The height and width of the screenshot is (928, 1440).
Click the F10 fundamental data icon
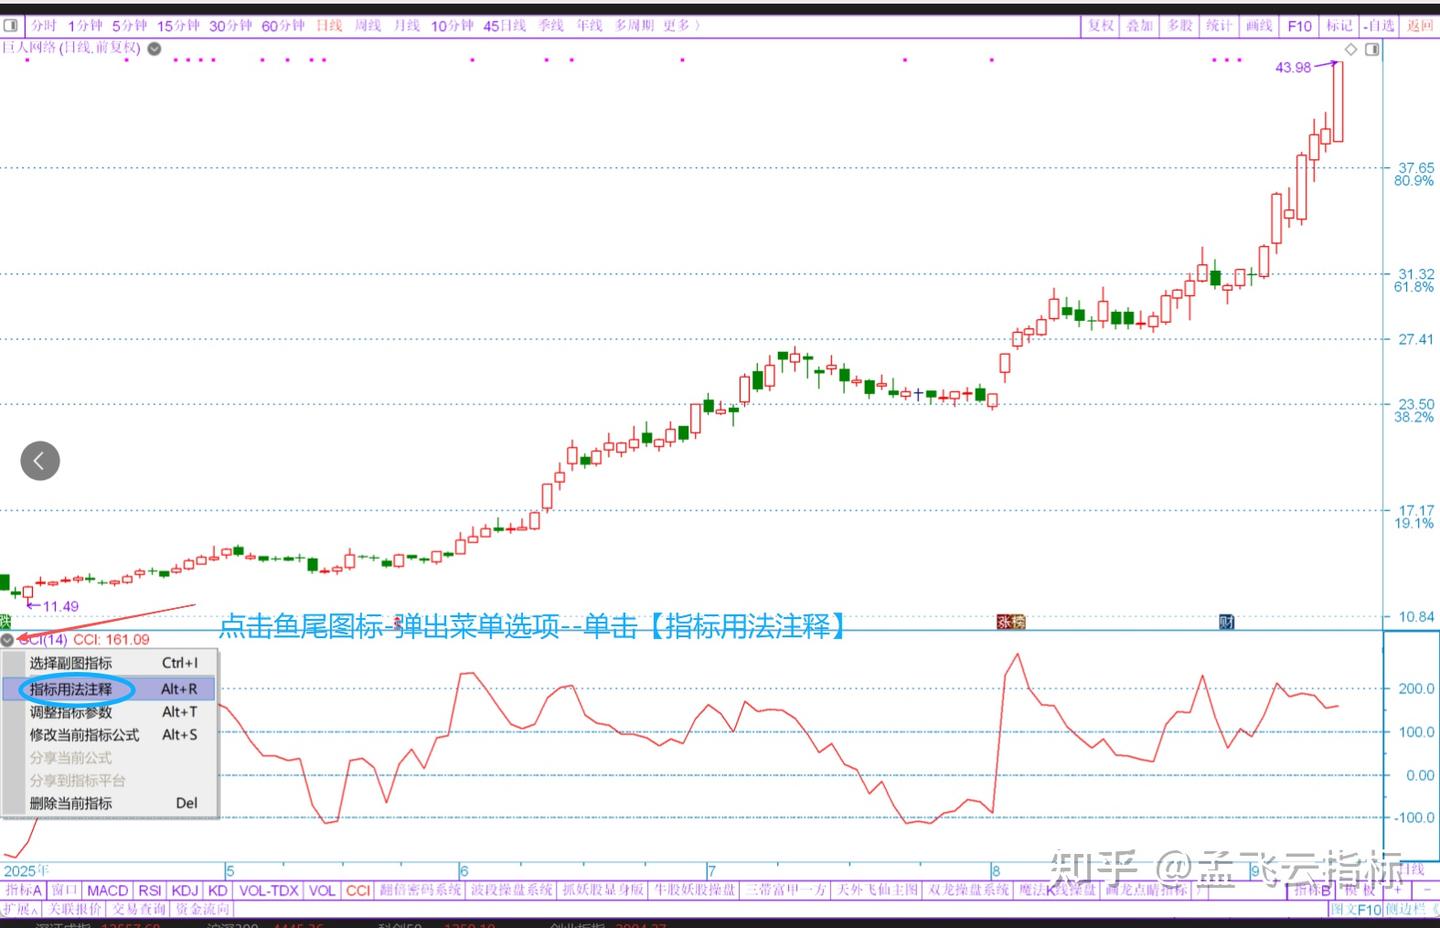[1298, 26]
